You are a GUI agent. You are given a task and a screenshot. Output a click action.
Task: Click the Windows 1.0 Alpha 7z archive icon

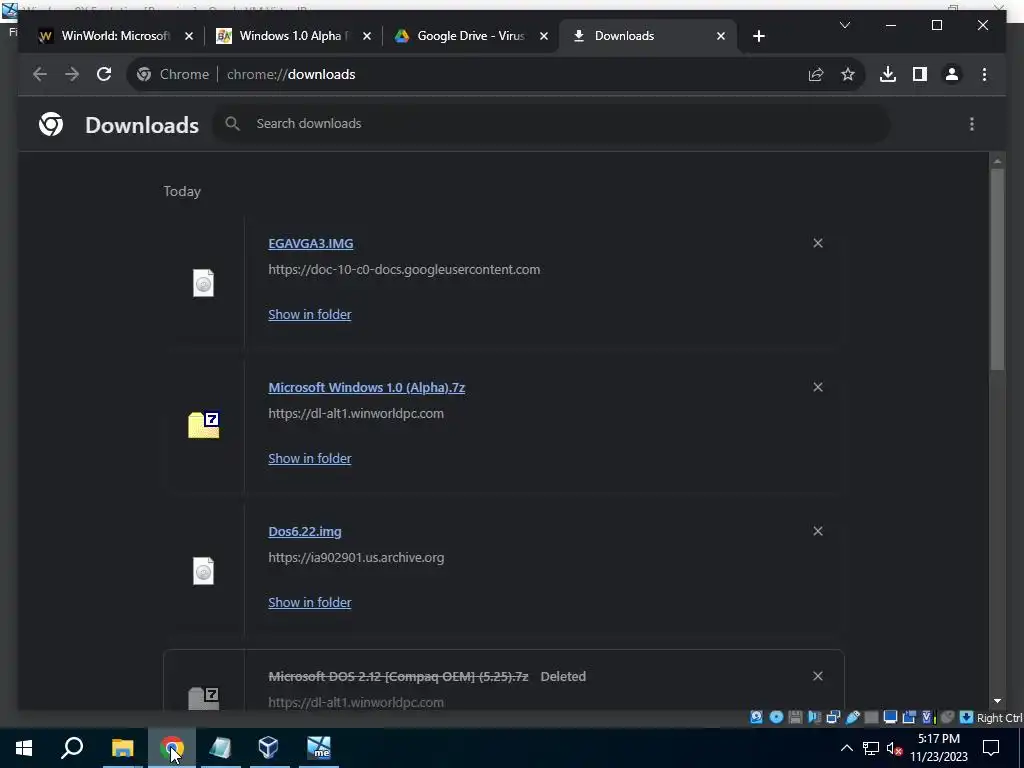(204, 424)
